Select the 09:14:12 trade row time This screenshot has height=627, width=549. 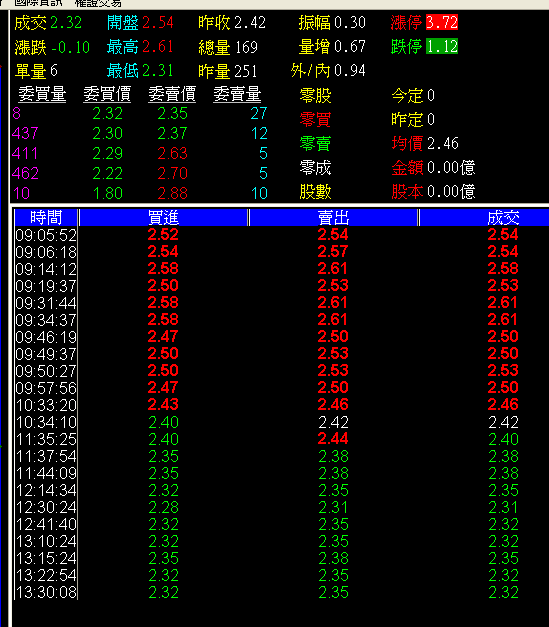click(46, 269)
